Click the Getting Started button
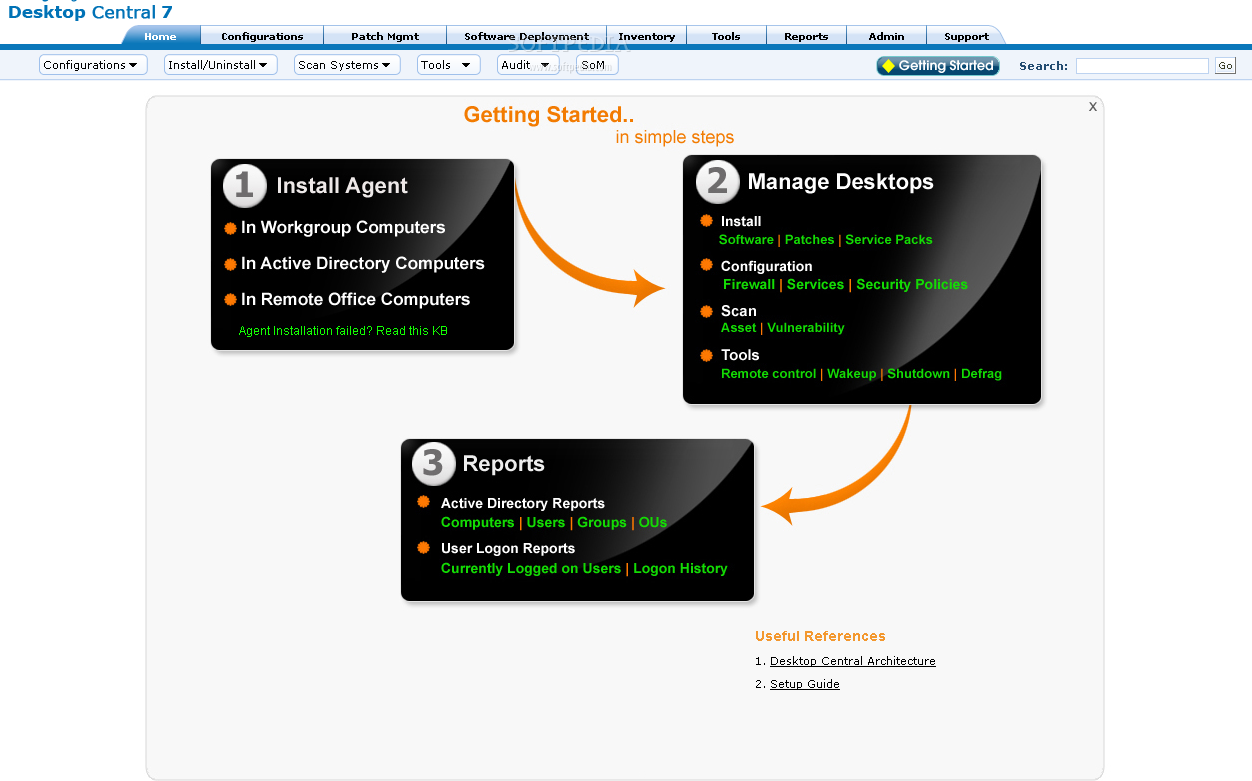 point(938,66)
